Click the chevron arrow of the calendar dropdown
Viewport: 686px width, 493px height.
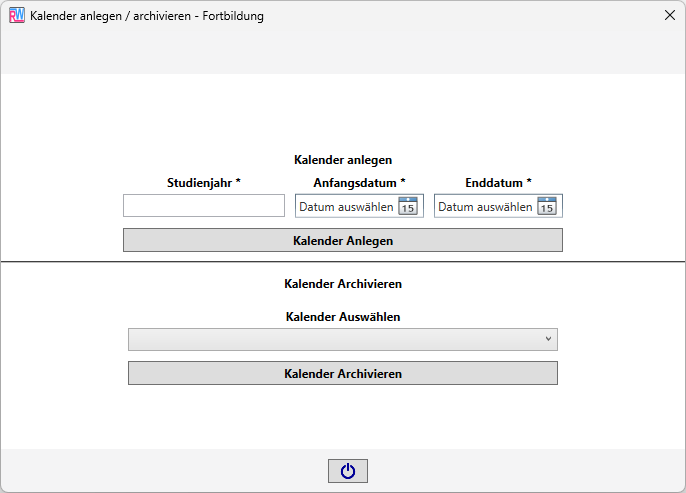pyautogui.click(x=548, y=339)
